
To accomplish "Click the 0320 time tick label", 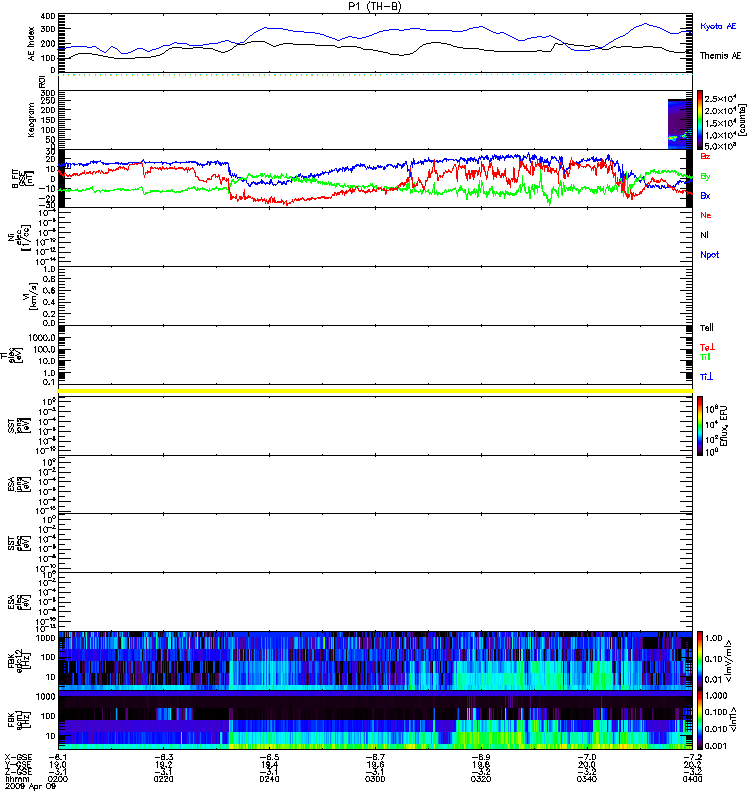I will tap(481, 779).
